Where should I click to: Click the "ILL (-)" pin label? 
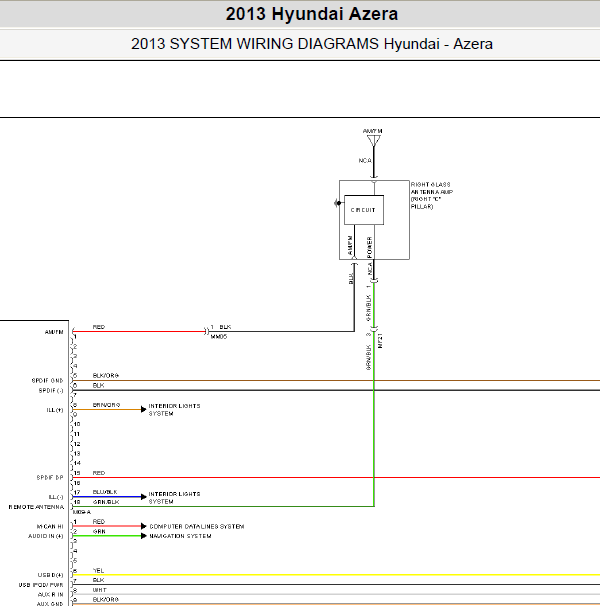click(x=56, y=497)
